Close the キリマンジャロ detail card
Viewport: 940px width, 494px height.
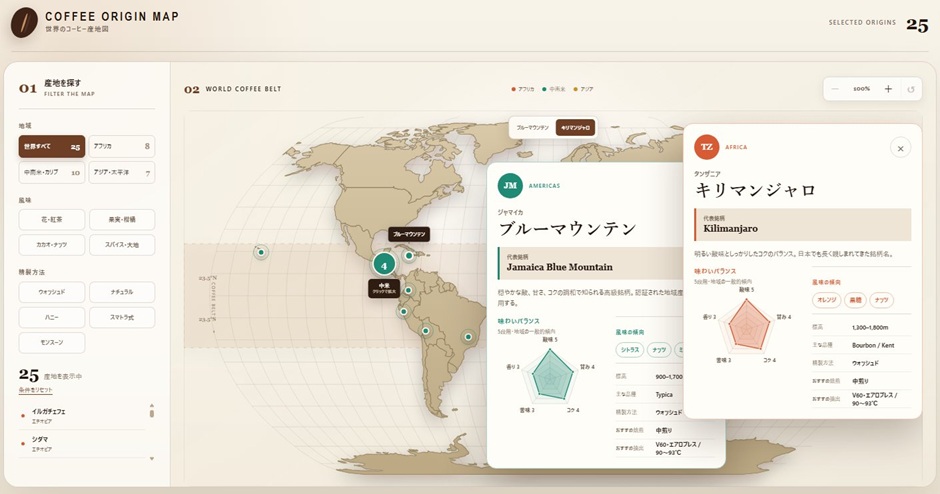900,148
